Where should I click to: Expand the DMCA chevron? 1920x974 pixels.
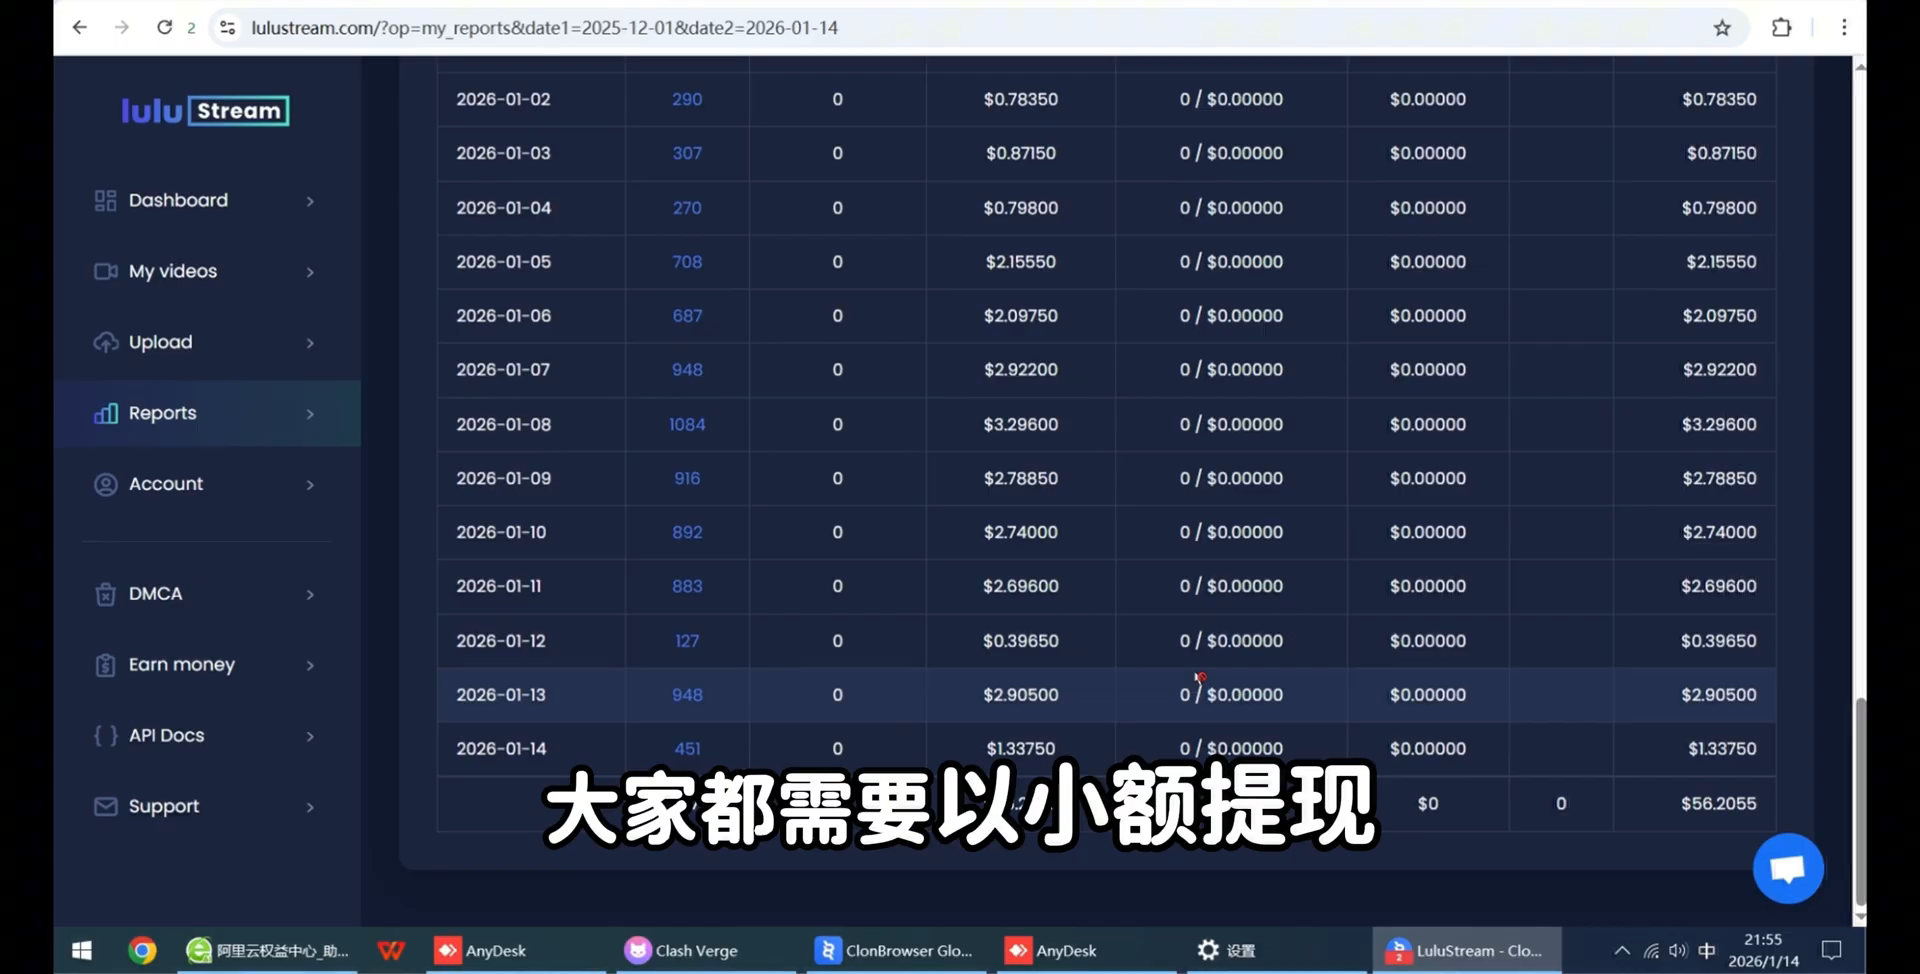[310, 595]
